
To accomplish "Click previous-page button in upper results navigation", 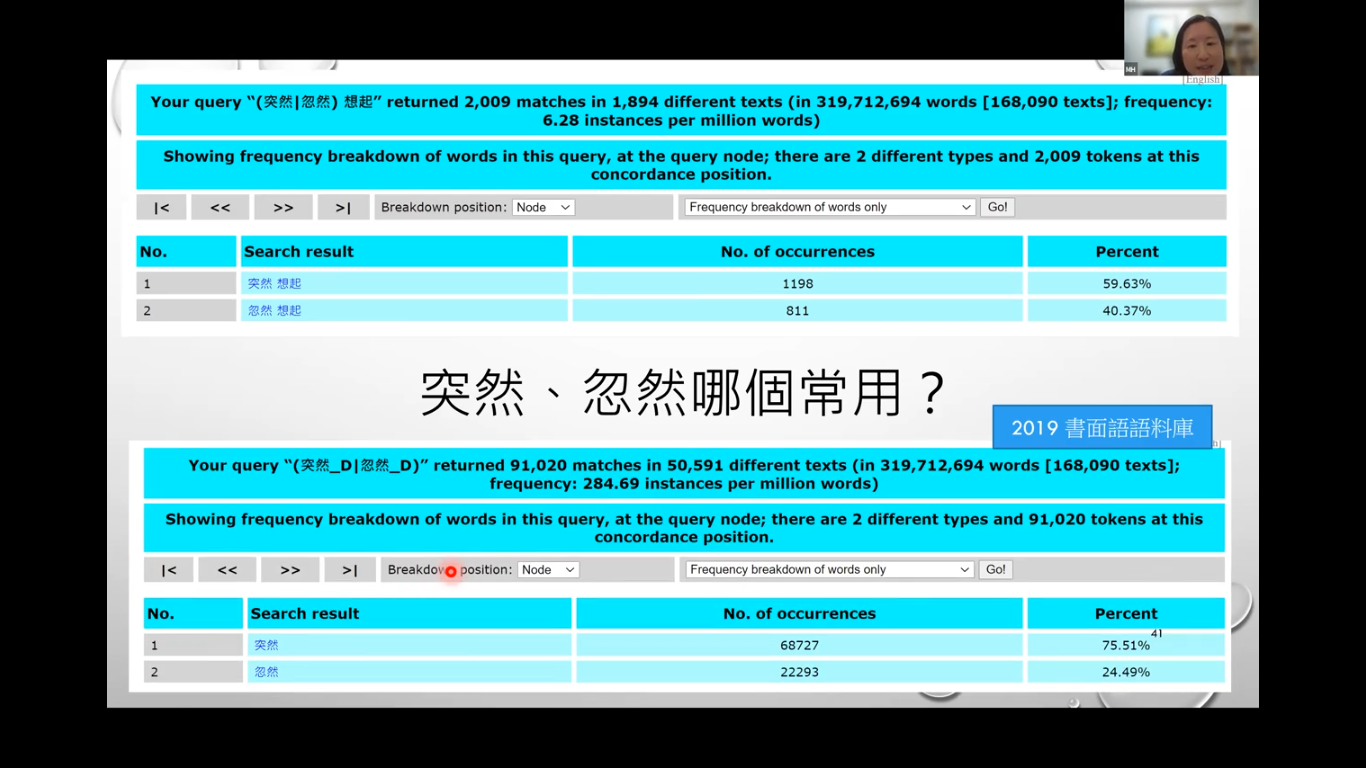I will pos(220,207).
